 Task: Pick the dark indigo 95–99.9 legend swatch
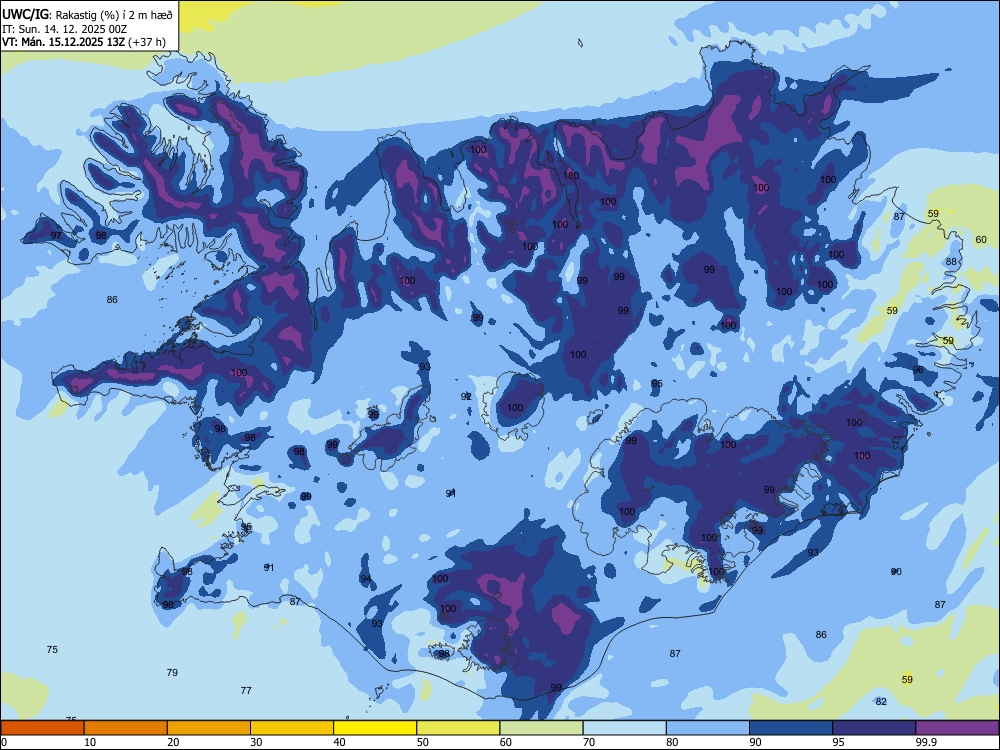tap(874, 728)
